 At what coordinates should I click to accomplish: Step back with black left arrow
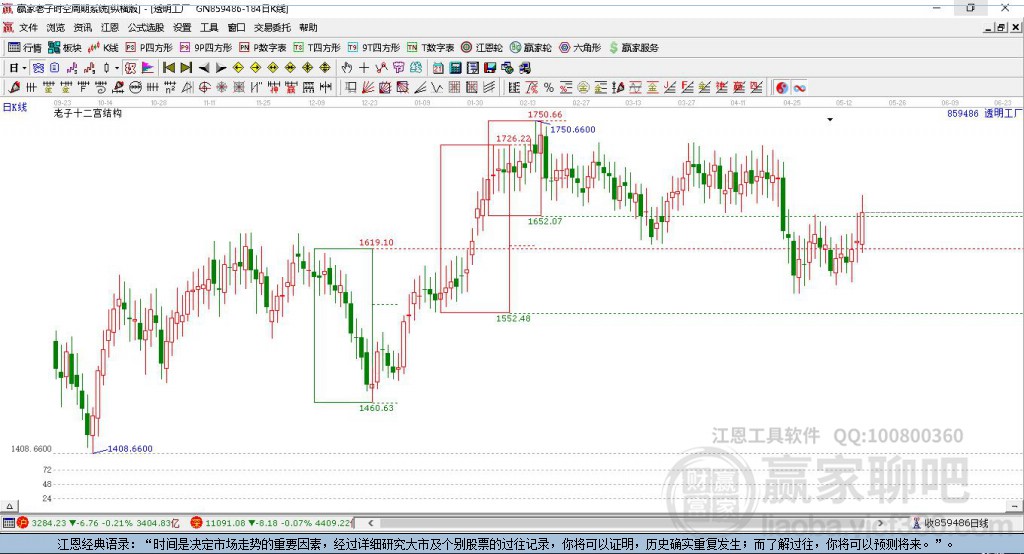(x=204, y=68)
